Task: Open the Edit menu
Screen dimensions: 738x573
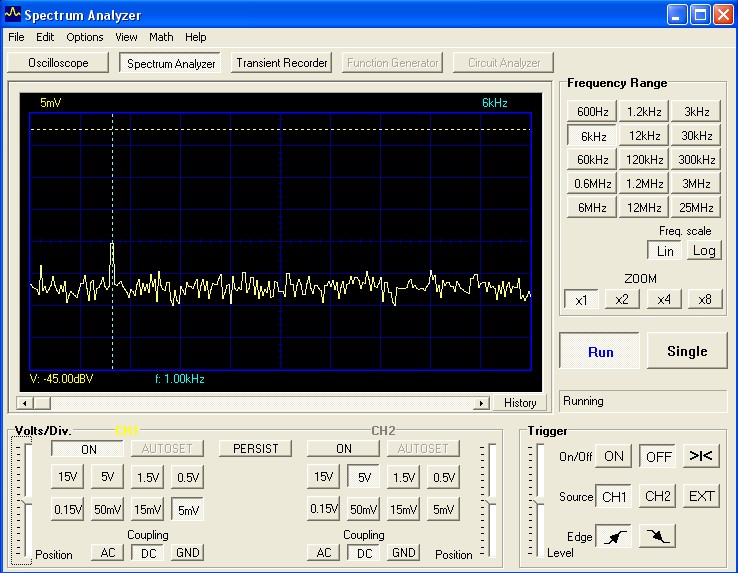Action: click(x=45, y=37)
